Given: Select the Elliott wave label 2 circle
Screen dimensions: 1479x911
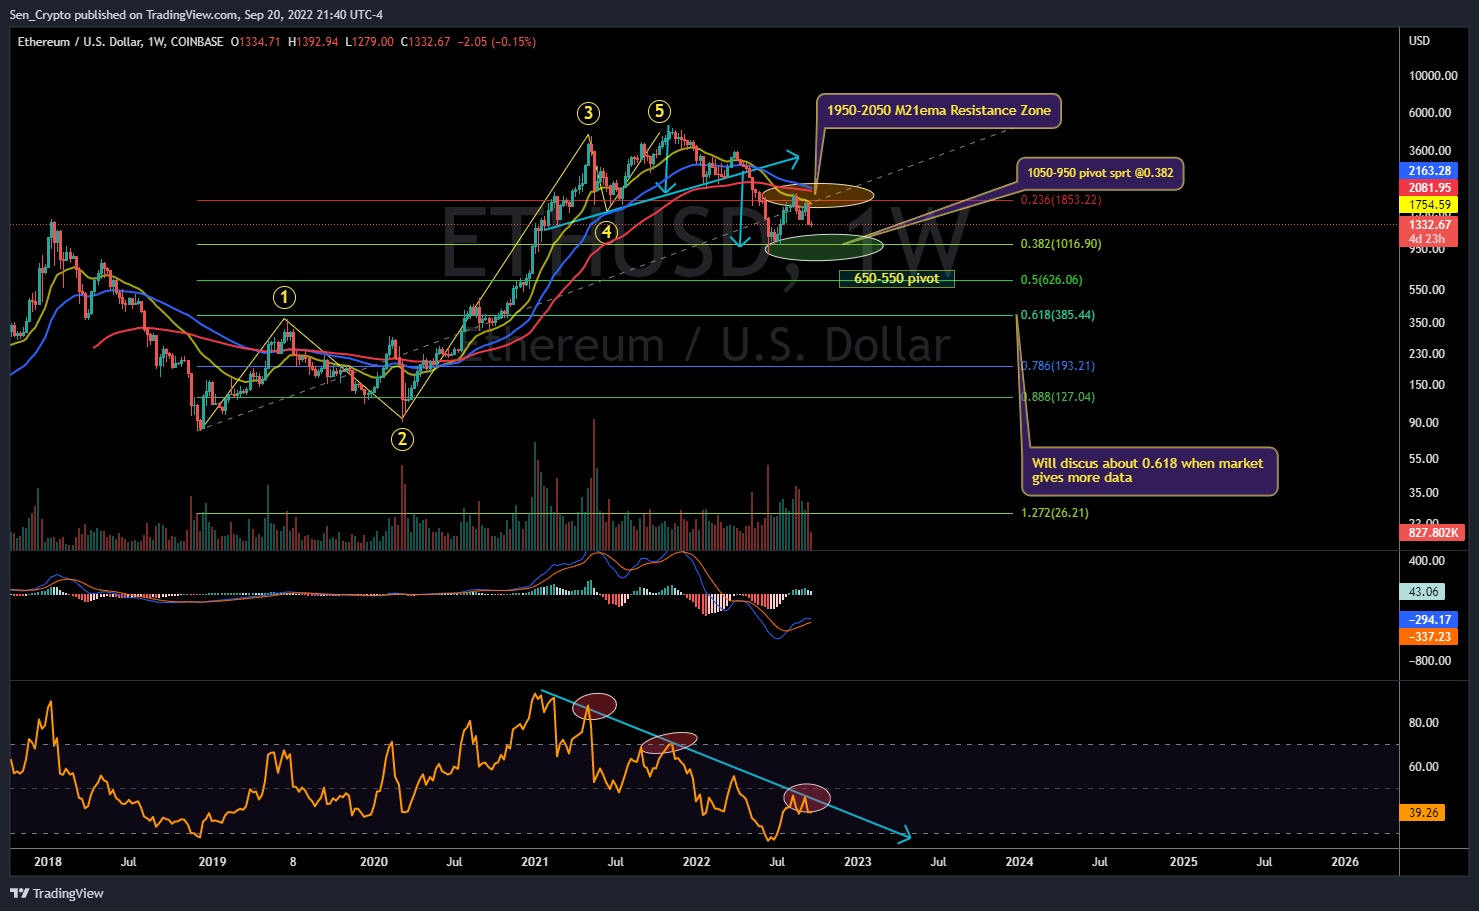Looking at the screenshot, I should pyautogui.click(x=402, y=438).
